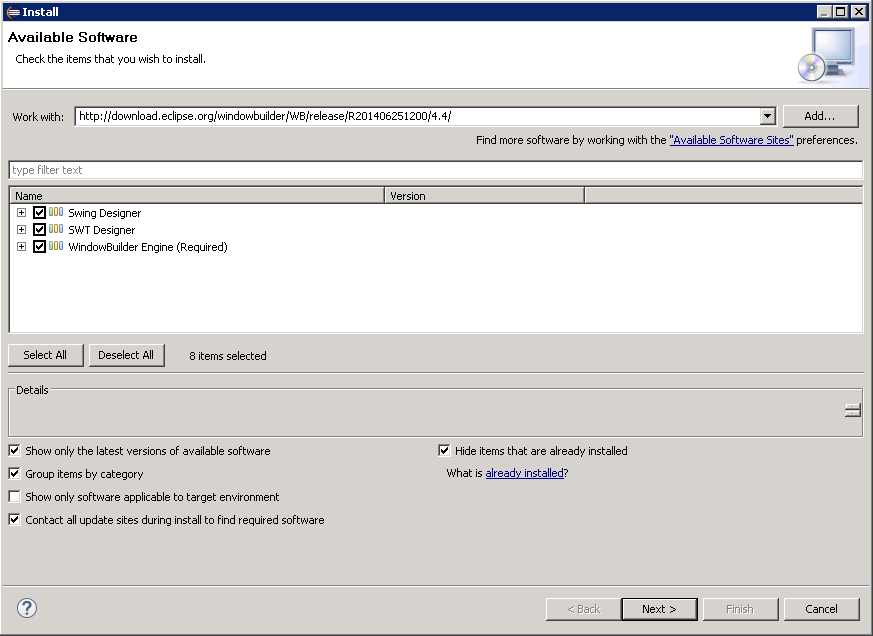Image resolution: width=873 pixels, height=636 pixels.
Task: Open the Work with repository dropdown
Action: [766, 115]
